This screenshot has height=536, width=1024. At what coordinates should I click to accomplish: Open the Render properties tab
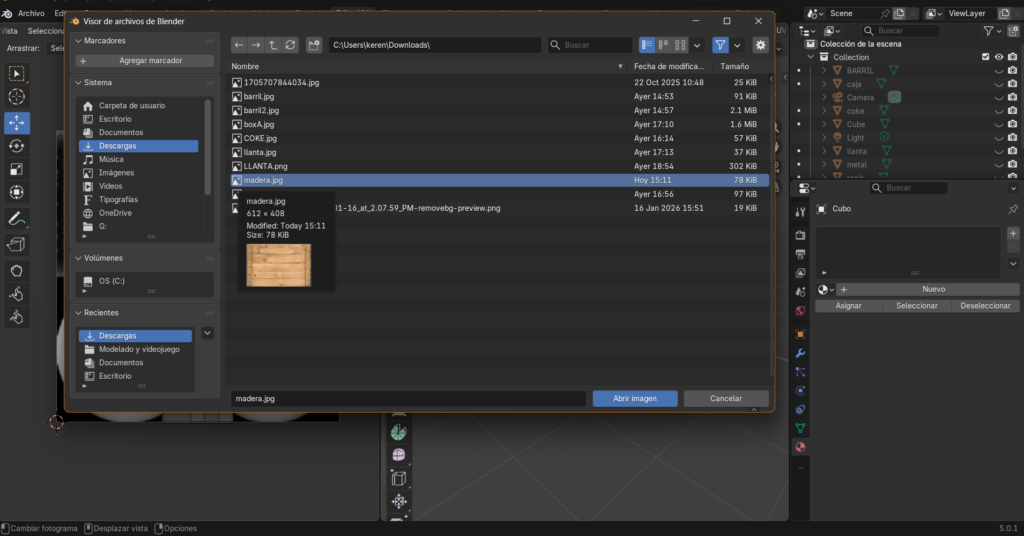[800, 235]
